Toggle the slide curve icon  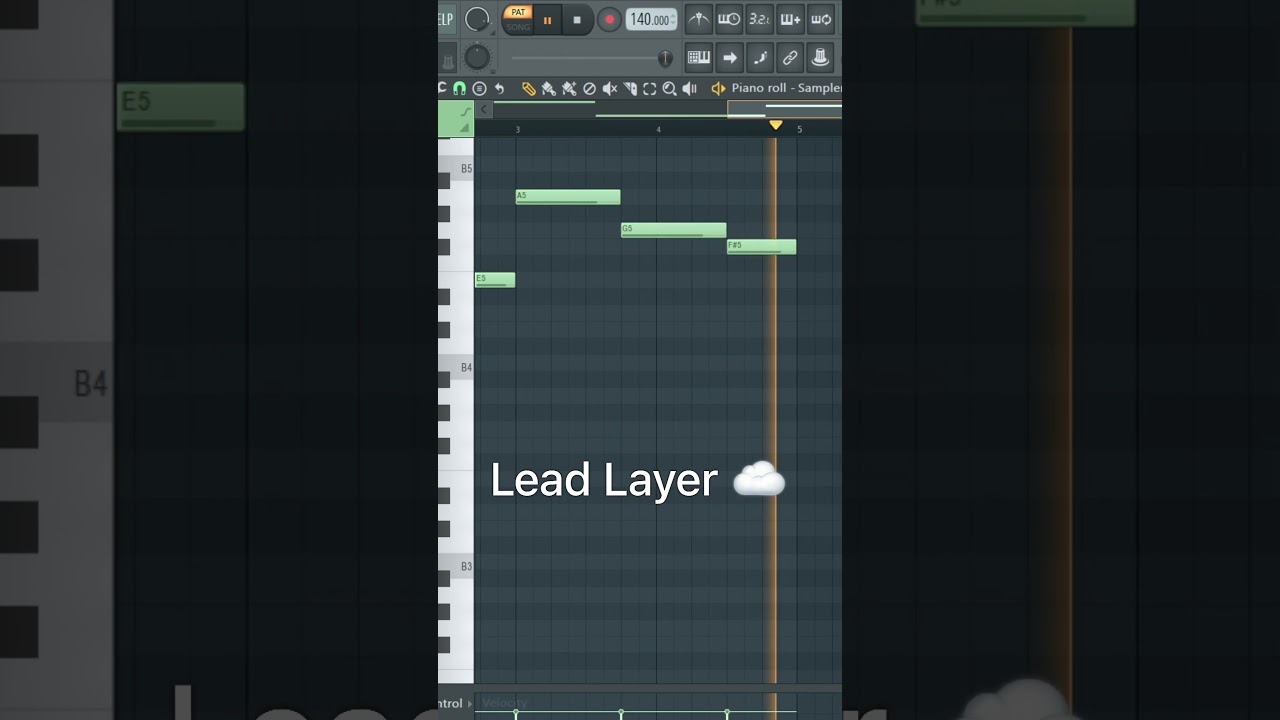point(465,111)
